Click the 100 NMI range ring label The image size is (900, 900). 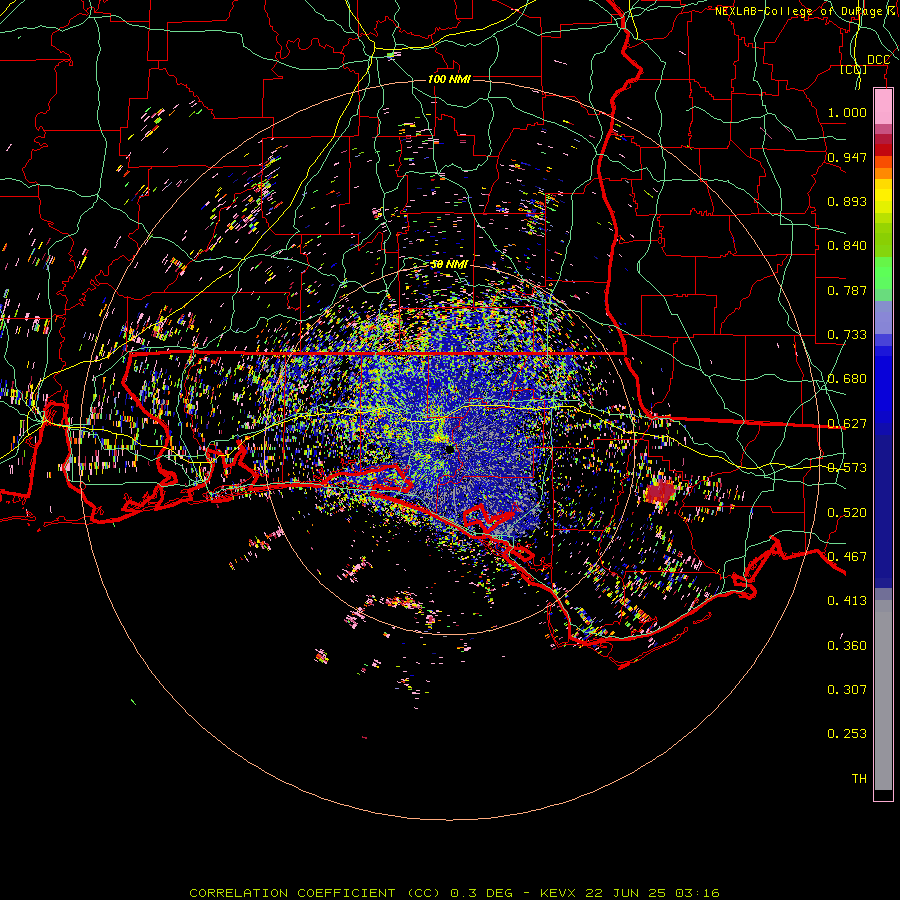coord(449,79)
